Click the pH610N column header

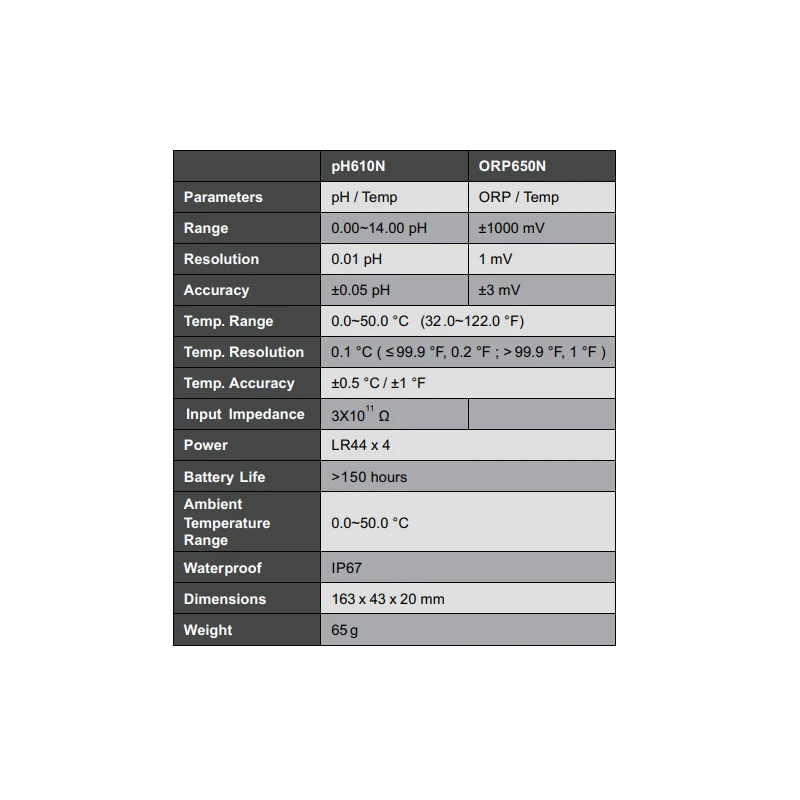pyautogui.click(x=358, y=166)
